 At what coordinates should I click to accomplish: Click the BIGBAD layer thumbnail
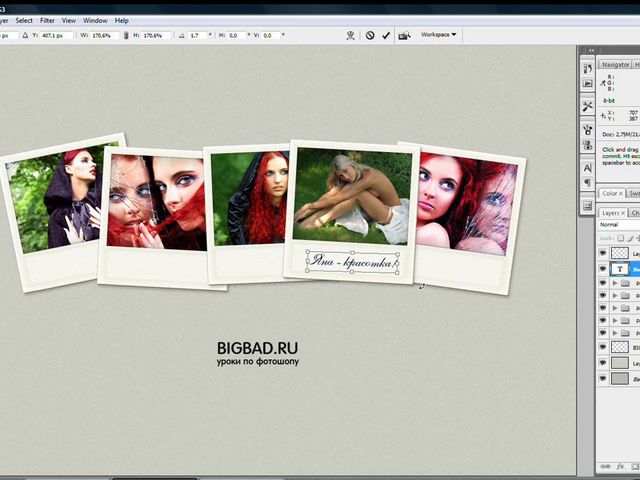(x=620, y=347)
